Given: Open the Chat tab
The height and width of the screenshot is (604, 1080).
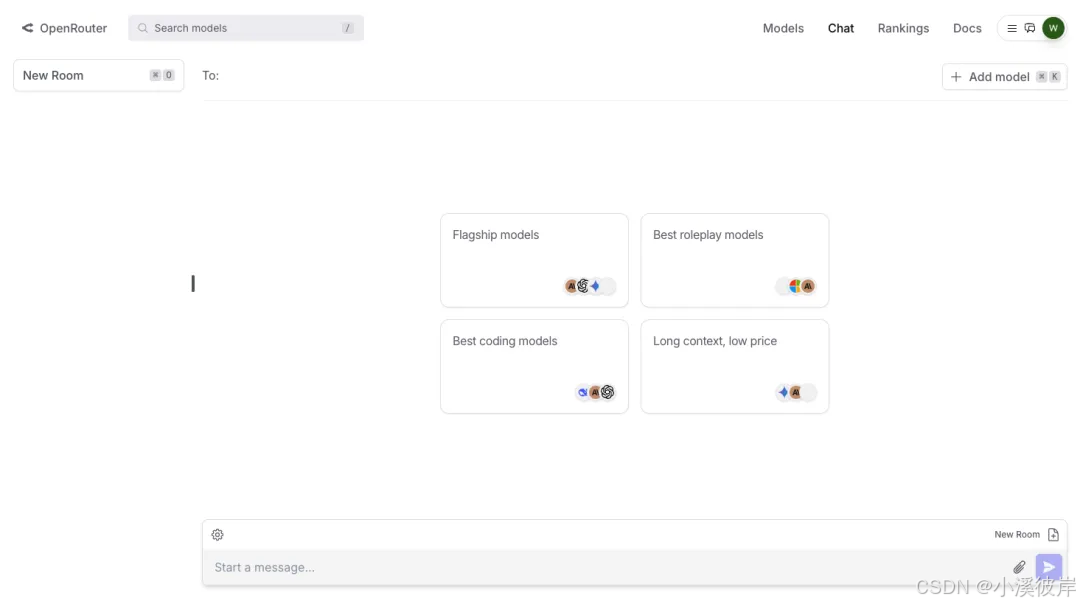Looking at the screenshot, I should (x=840, y=28).
